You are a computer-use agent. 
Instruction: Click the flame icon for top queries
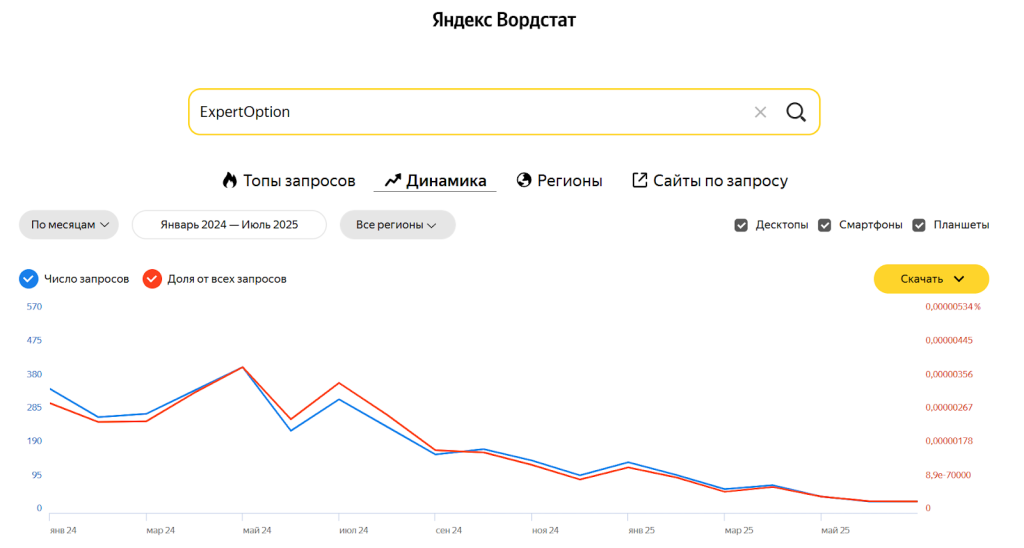pyautogui.click(x=230, y=181)
